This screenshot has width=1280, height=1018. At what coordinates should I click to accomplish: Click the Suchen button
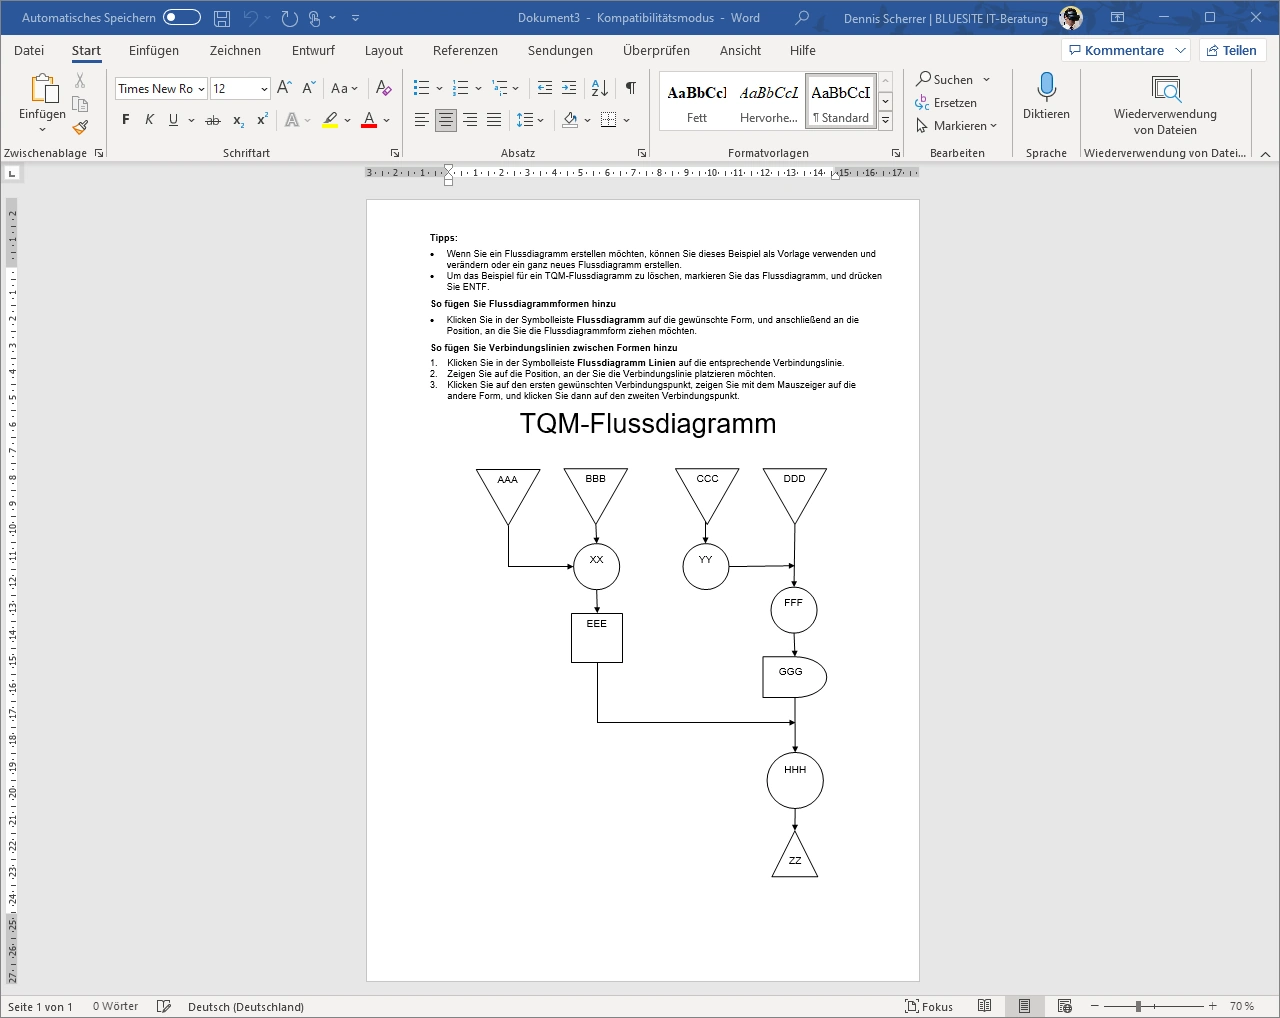click(x=944, y=80)
